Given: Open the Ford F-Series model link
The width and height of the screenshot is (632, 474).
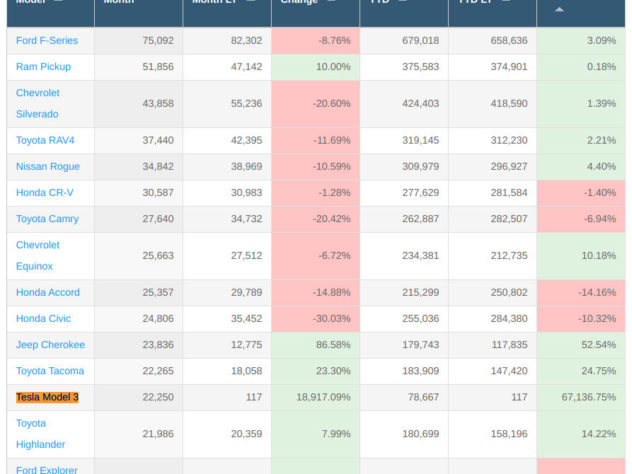Looking at the screenshot, I should click(47, 41).
